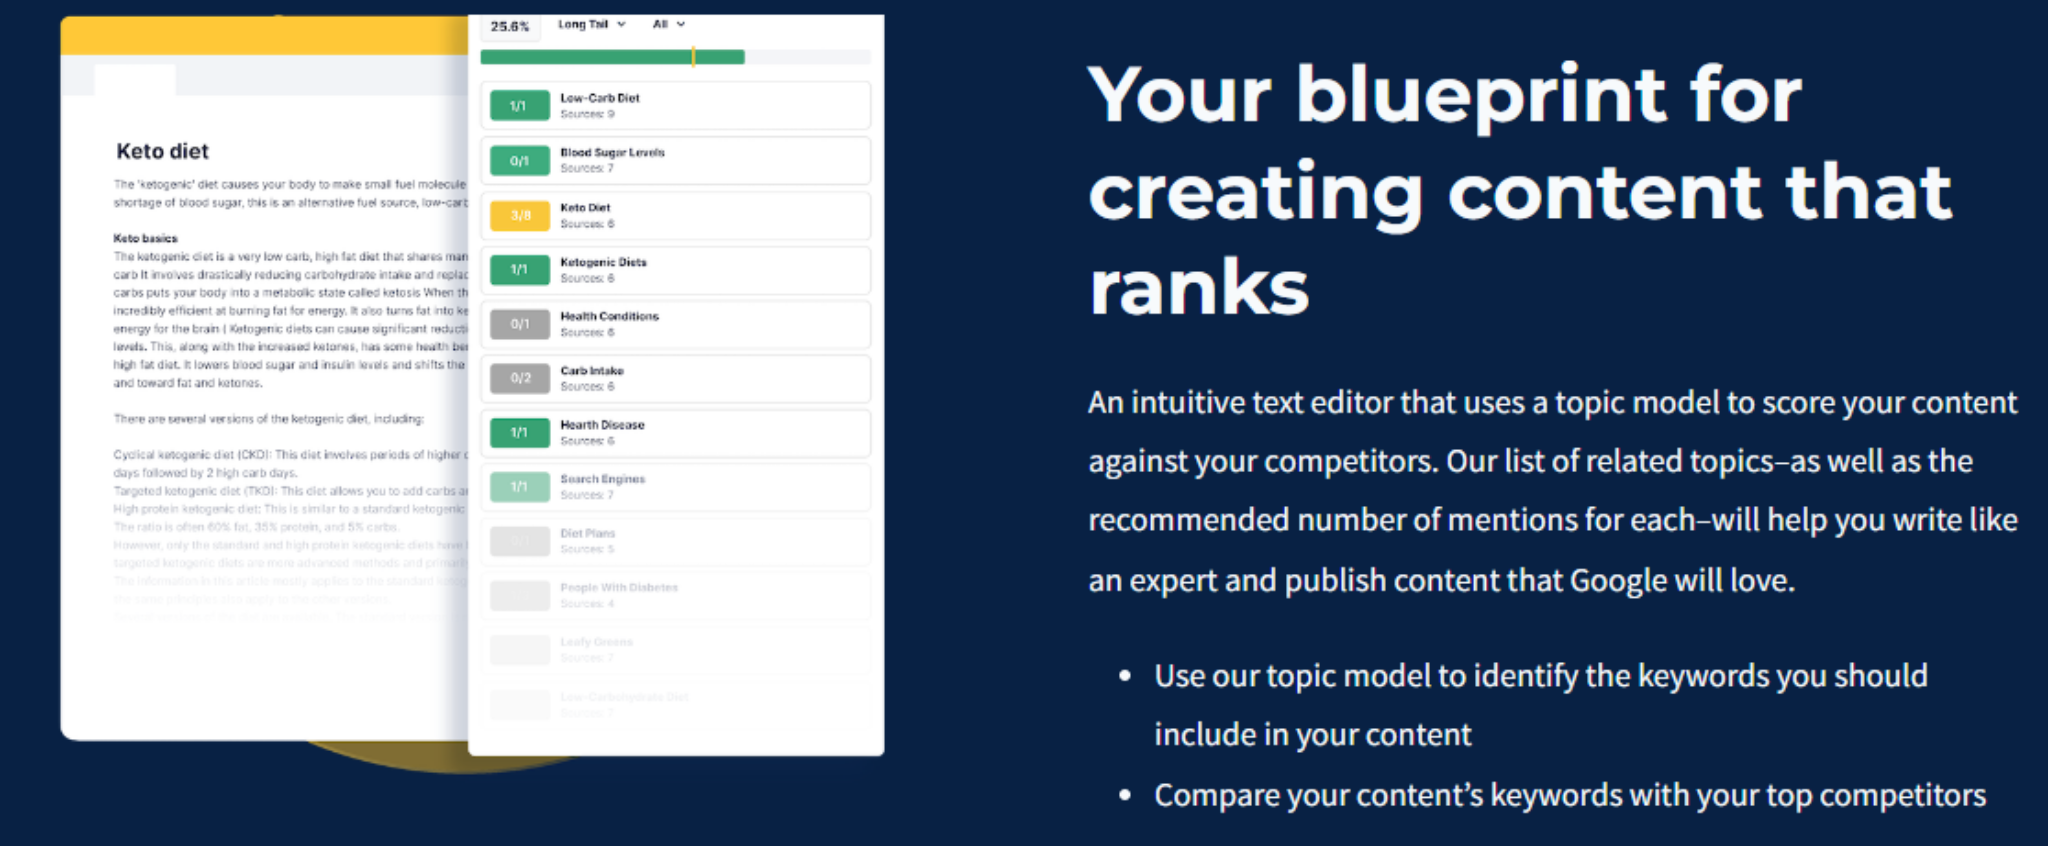Click the 'An intuitive text editor' paragraph

coord(1553,491)
